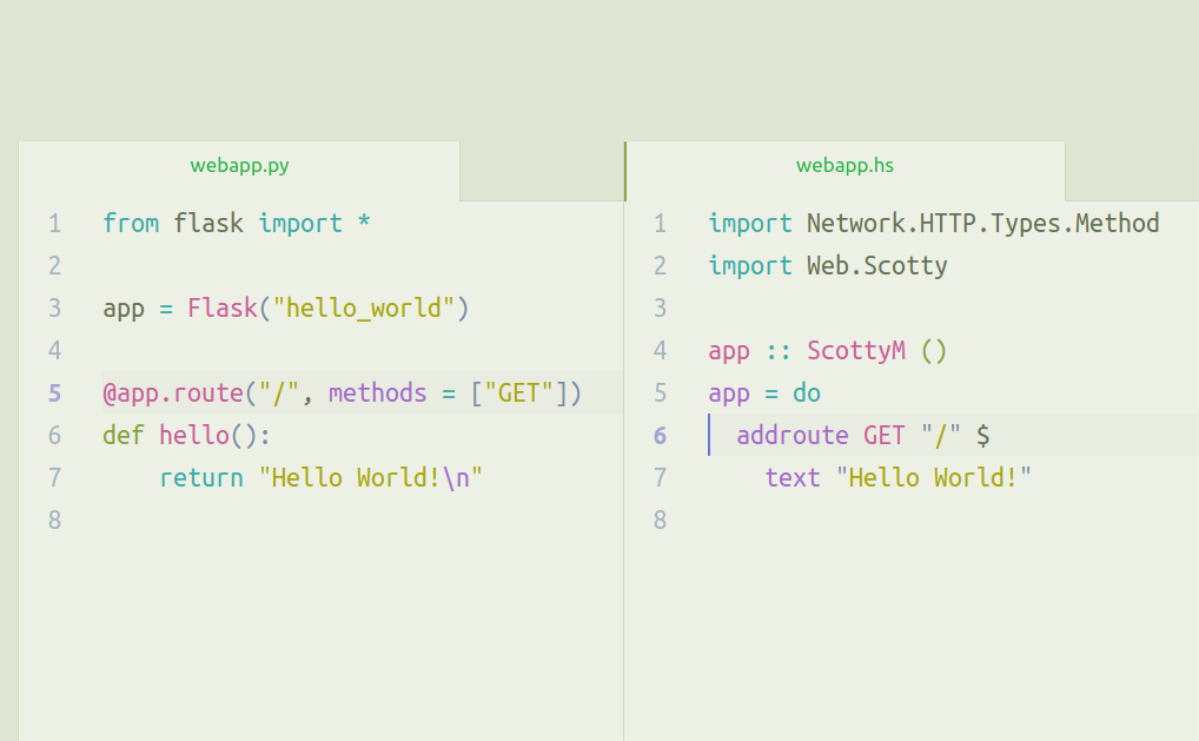Place cursor on 'from' keyword in webapp.py
1199x741 pixels.
[x=131, y=223]
